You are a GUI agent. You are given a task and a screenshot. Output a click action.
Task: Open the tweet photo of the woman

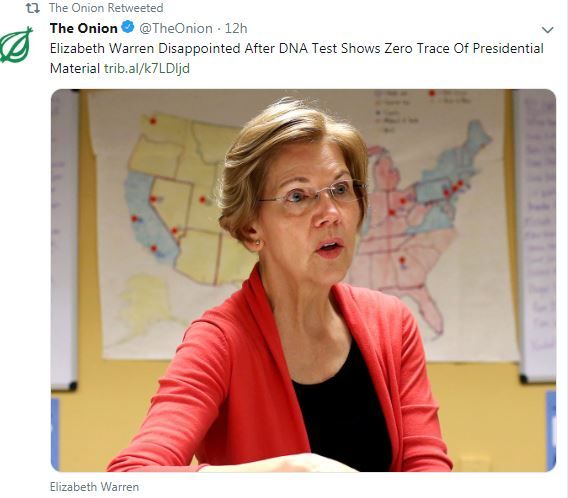[x=303, y=280]
